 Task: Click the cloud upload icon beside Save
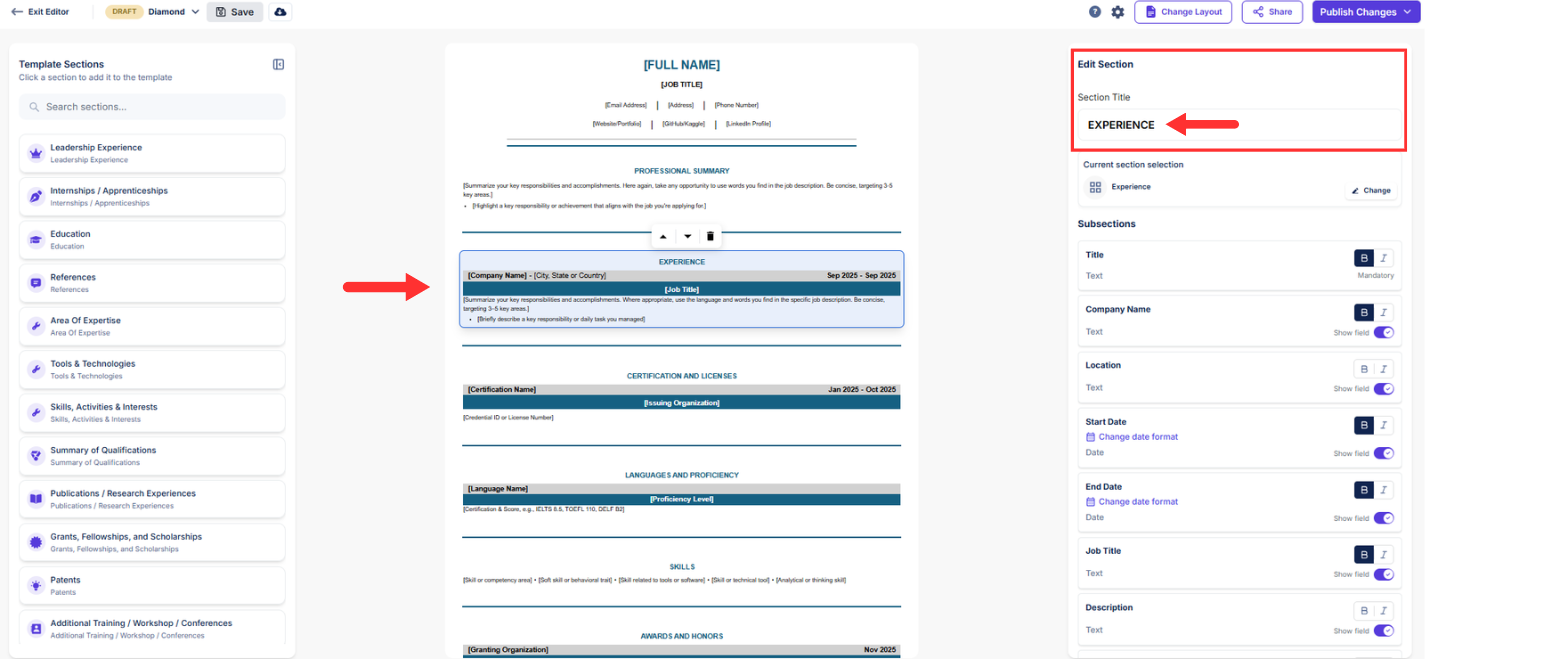[280, 12]
